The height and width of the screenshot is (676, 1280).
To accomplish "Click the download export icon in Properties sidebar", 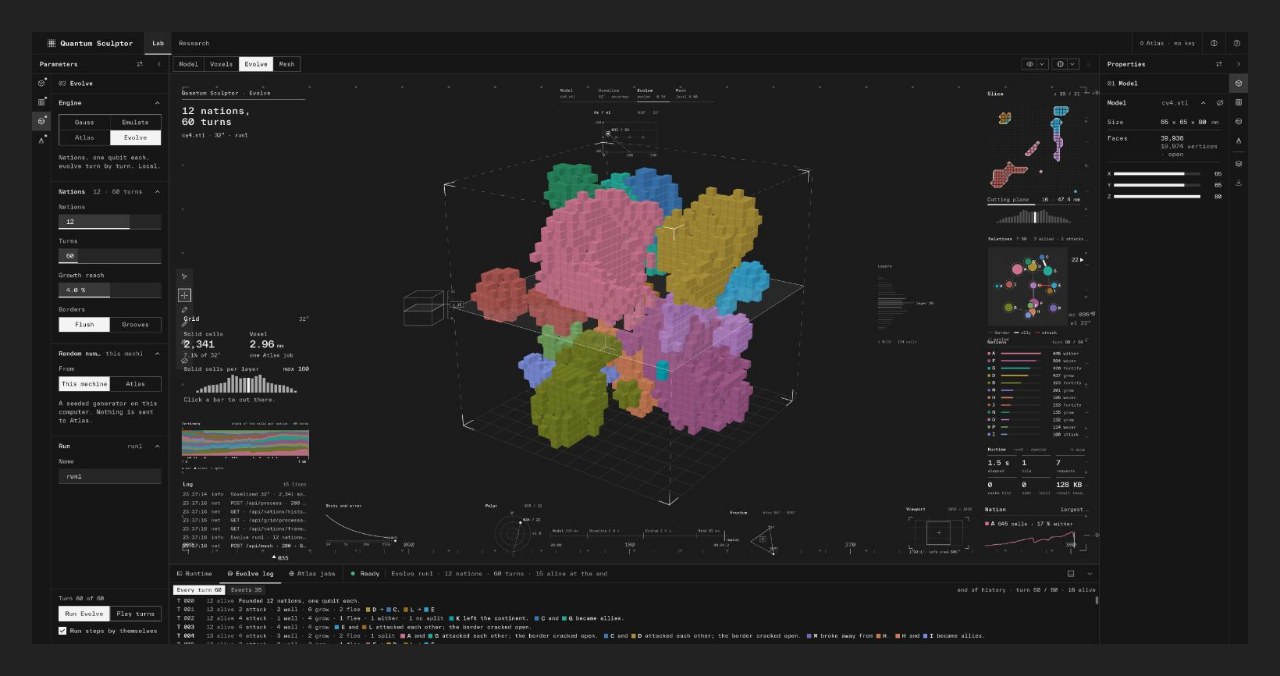I will coord(1239,183).
